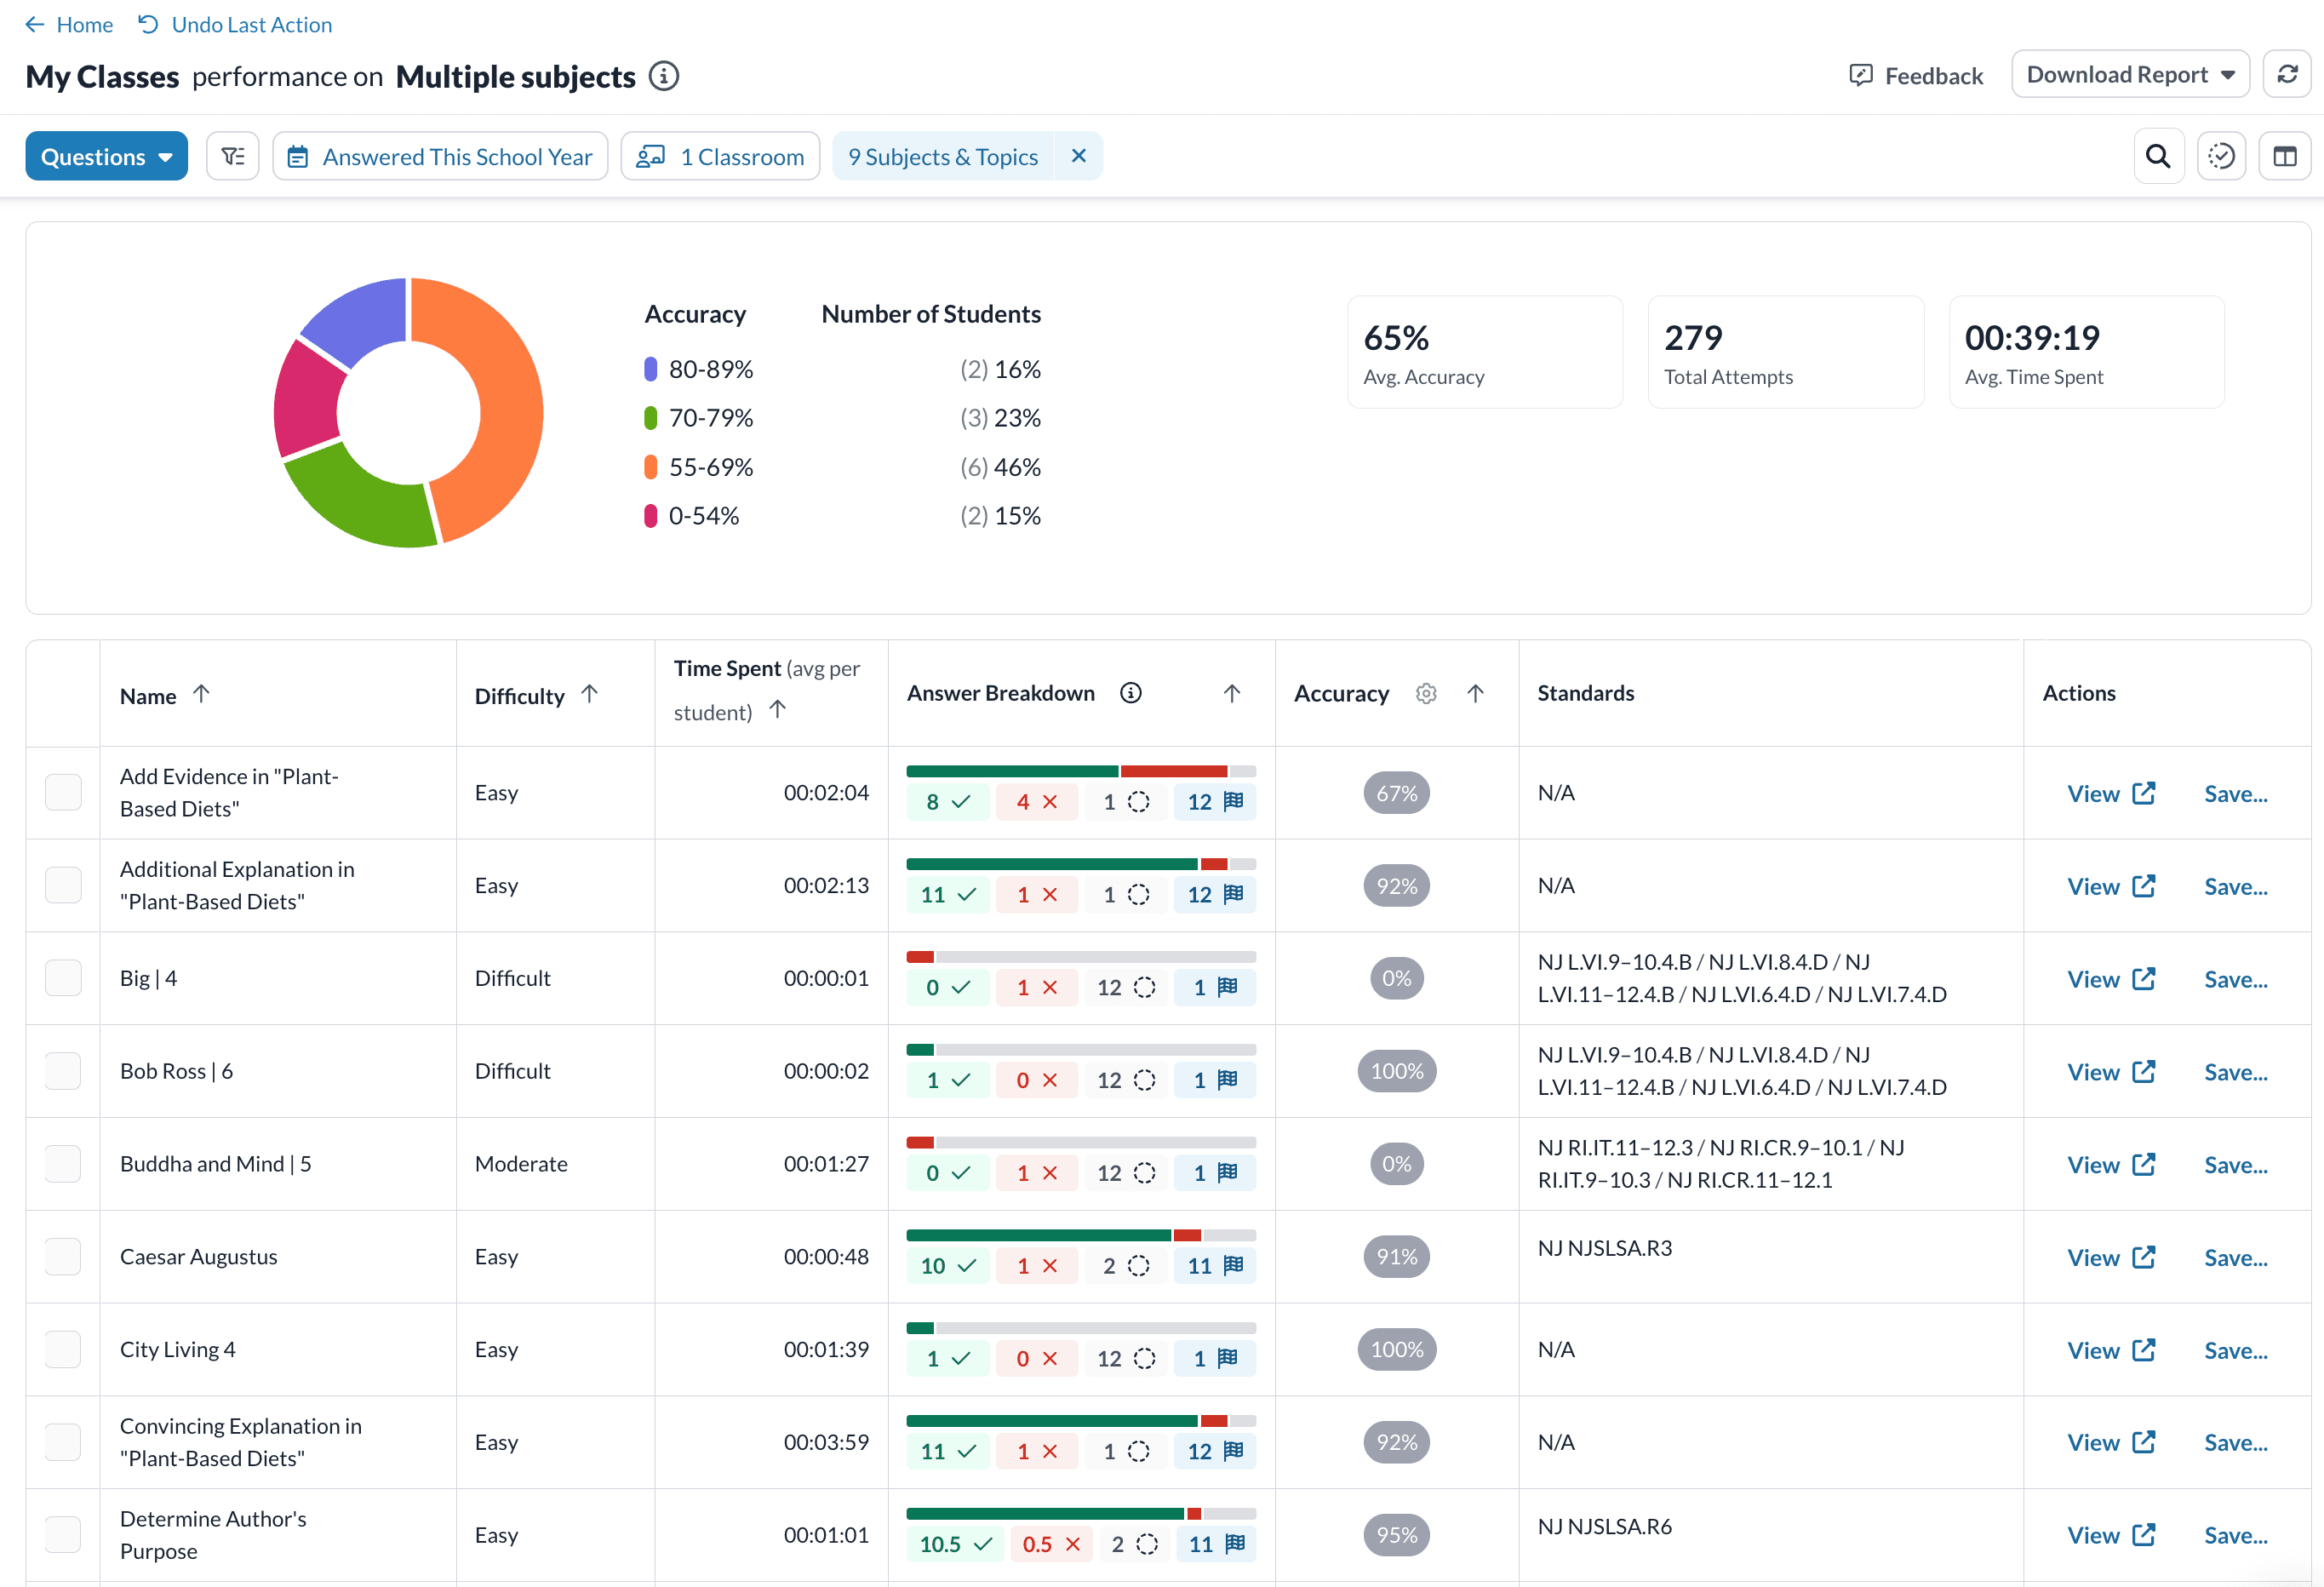Open the filter hierarchy icon
Viewport: 2324px width, 1587px height.
tap(232, 156)
